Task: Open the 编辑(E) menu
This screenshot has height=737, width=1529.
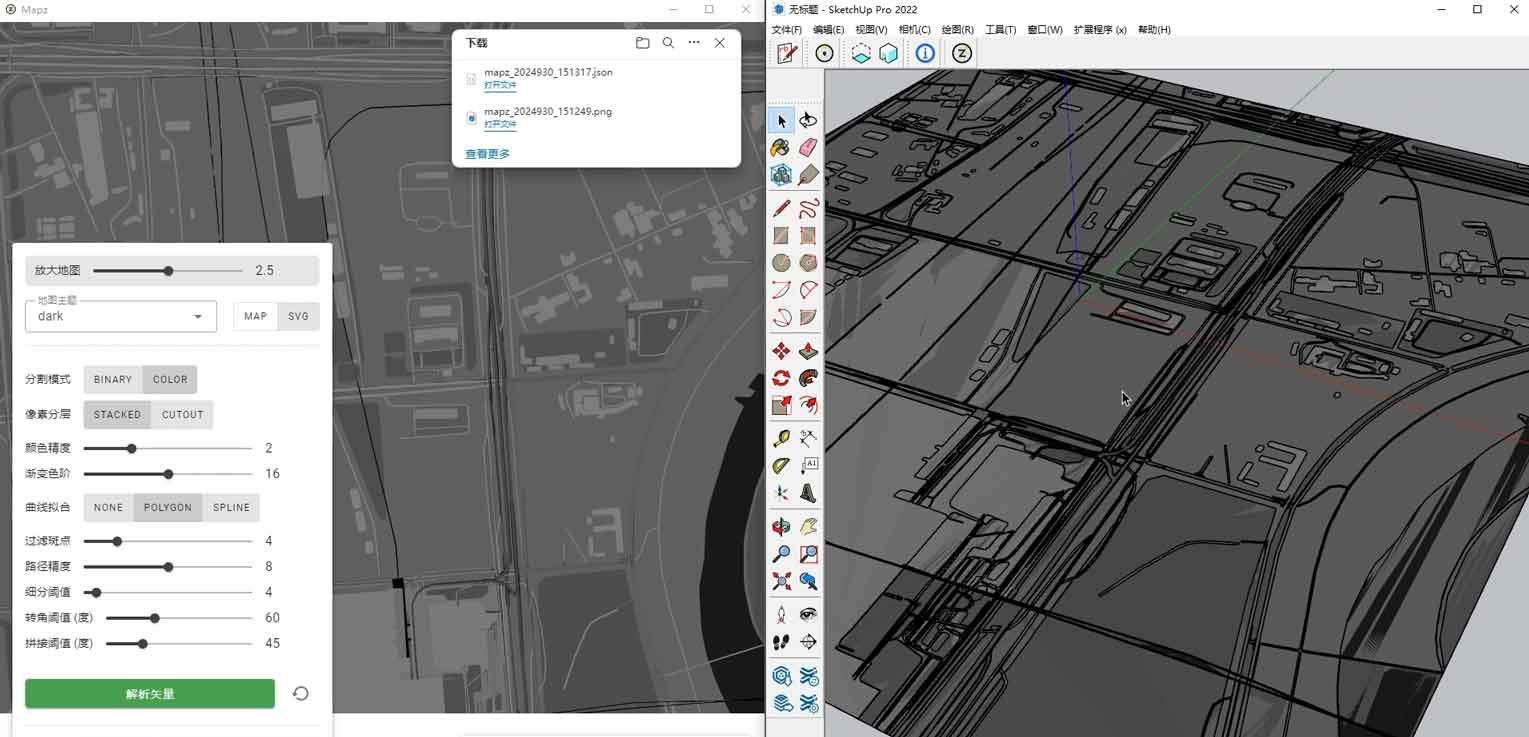Action: [829, 30]
